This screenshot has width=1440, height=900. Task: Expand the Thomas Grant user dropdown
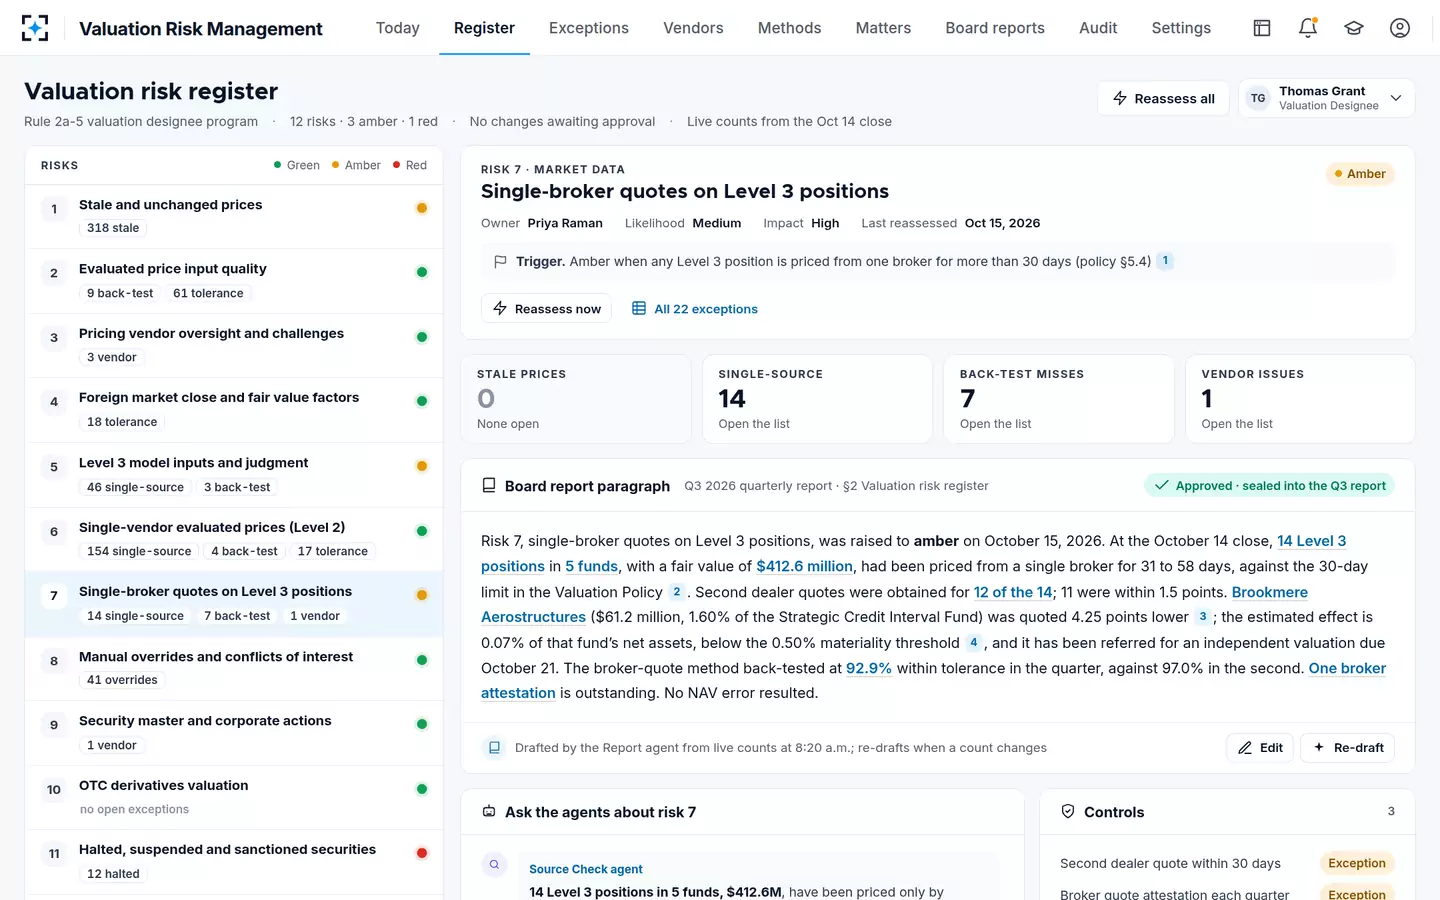(x=1326, y=98)
